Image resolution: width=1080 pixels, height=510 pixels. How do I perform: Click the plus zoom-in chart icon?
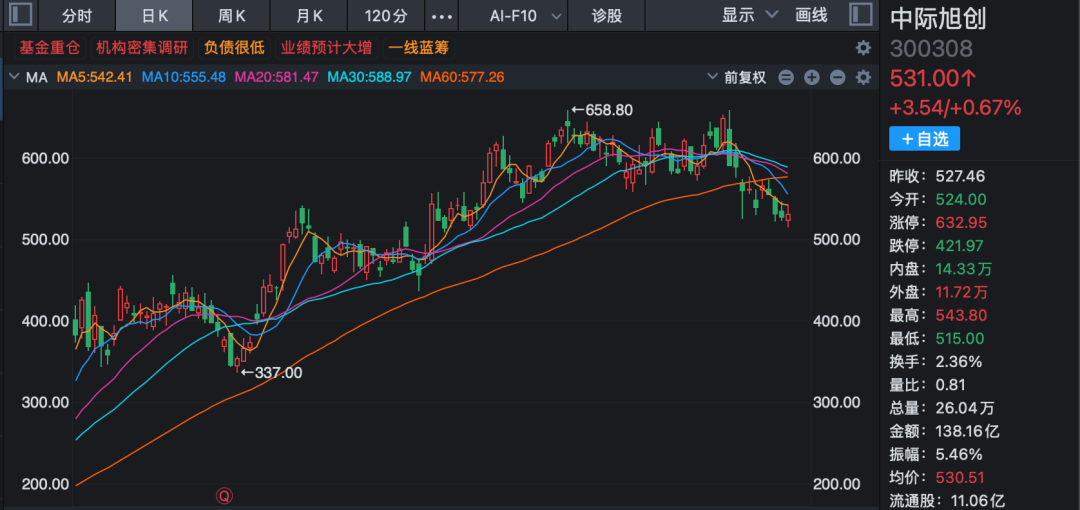812,77
